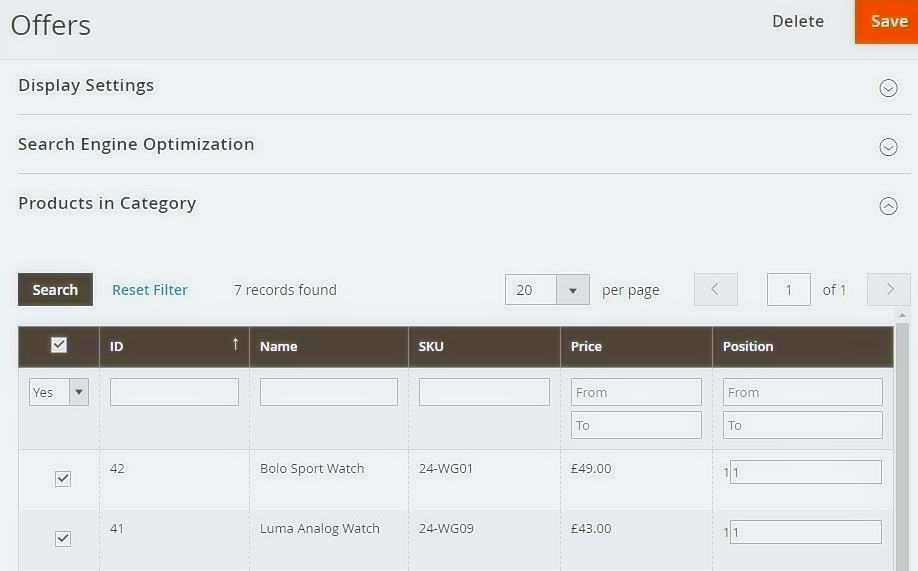Collapse Products in Category chevron icon
Image resolution: width=918 pixels, height=571 pixels.
pyautogui.click(x=888, y=206)
